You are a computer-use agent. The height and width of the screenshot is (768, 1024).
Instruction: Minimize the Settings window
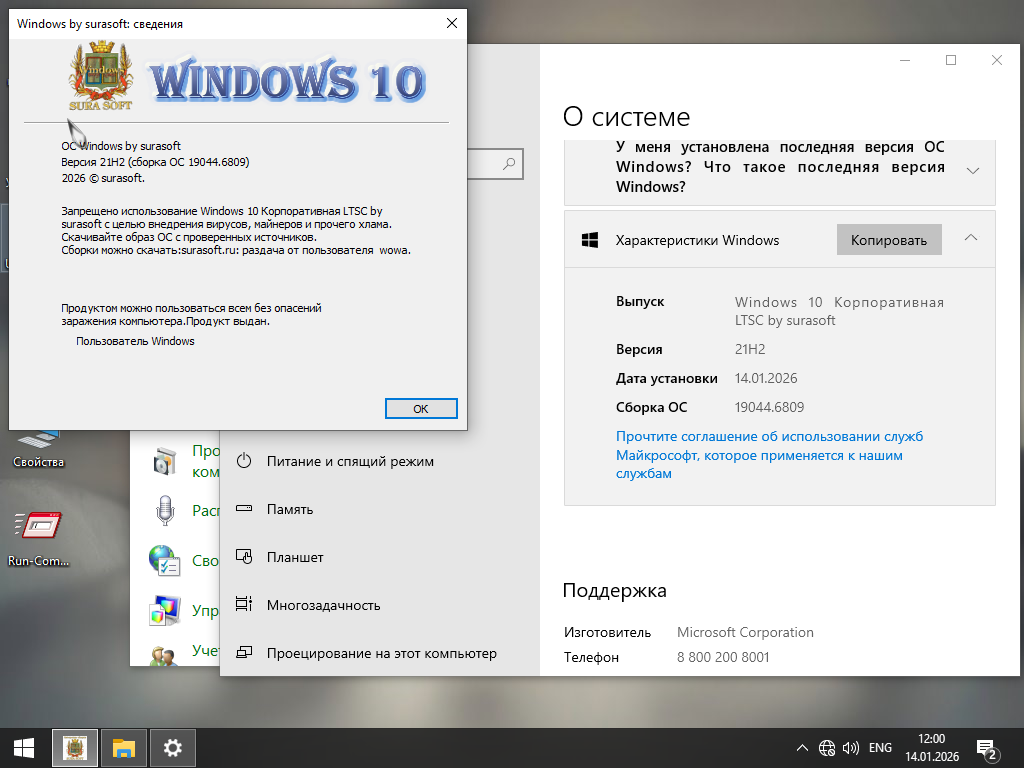[905, 60]
